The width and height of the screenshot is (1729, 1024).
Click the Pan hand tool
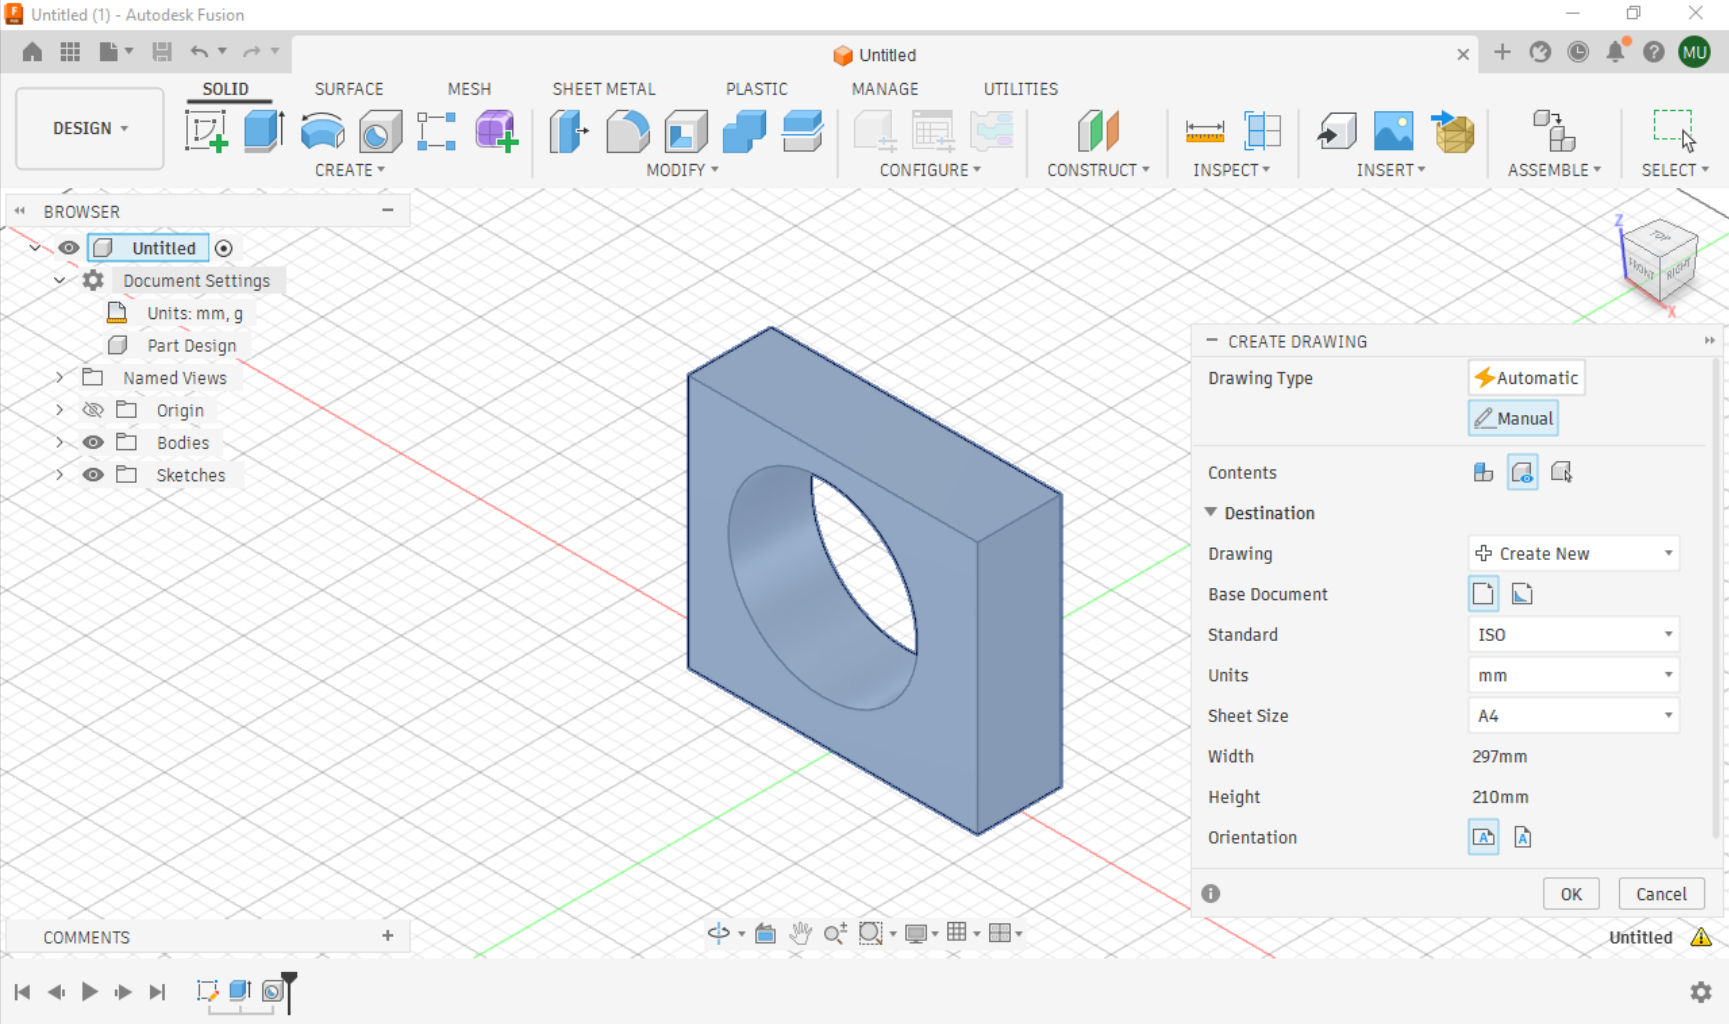(800, 933)
